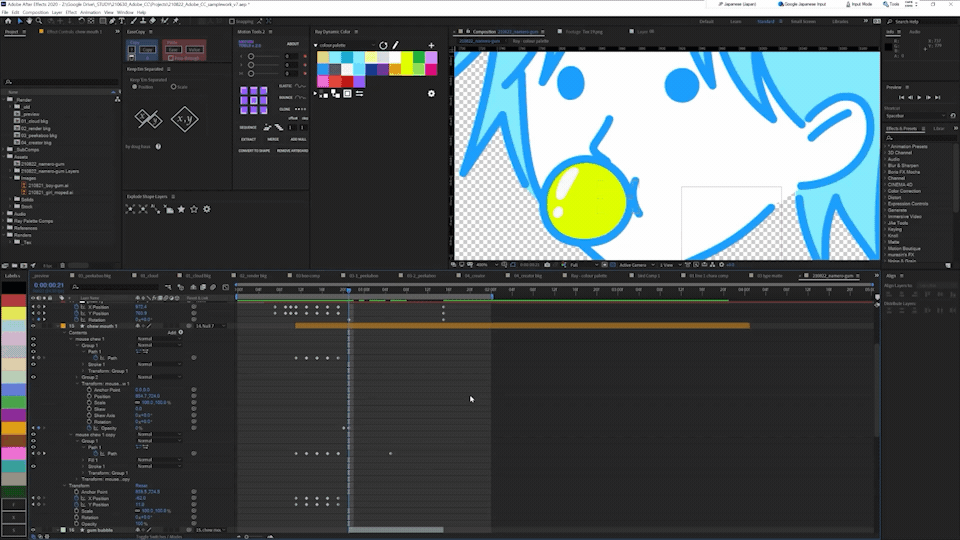The width and height of the screenshot is (960, 540).
Task: Open the Composition menu
Action: point(36,12)
